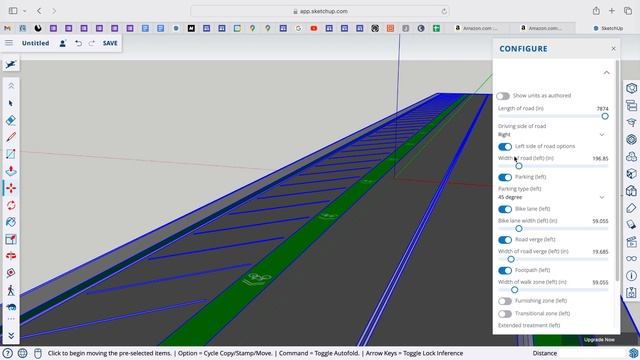Image resolution: width=640 pixels, height=360 pixels.
Task: Toggle Footpath (left) switch
Action: [x=505, y=270]
